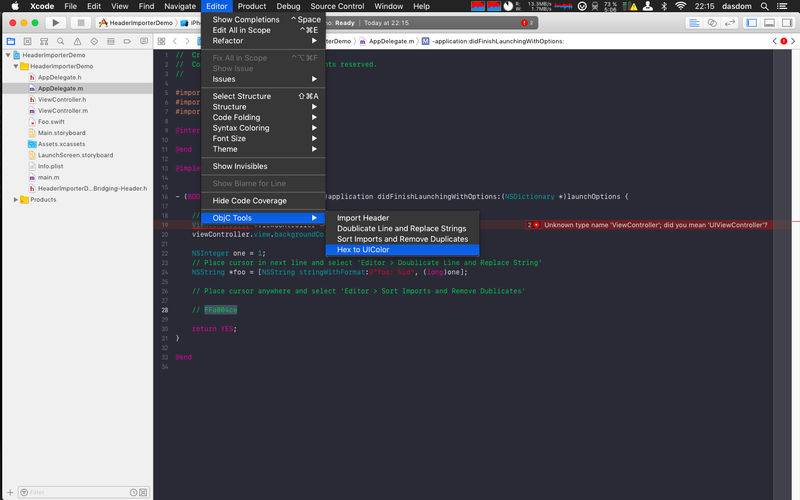The image size is (800, 500).
Task: Open the Refactor submenu
Action: (x=263, y=41)
